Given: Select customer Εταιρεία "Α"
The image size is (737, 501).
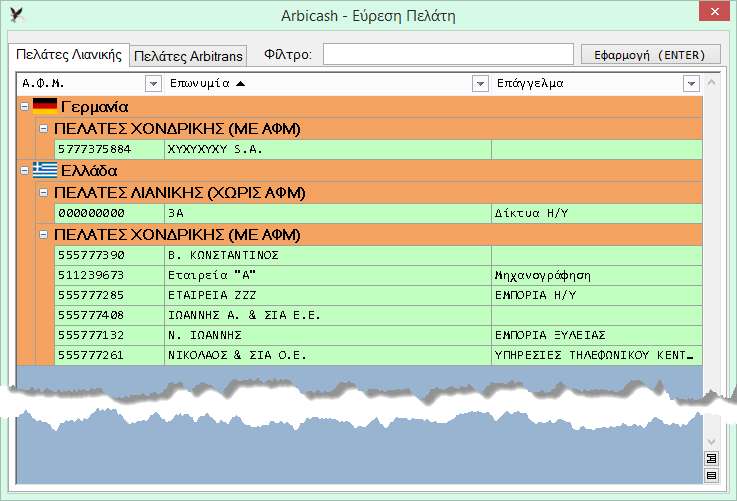Looking at the screenshot, I should (328, 275).
